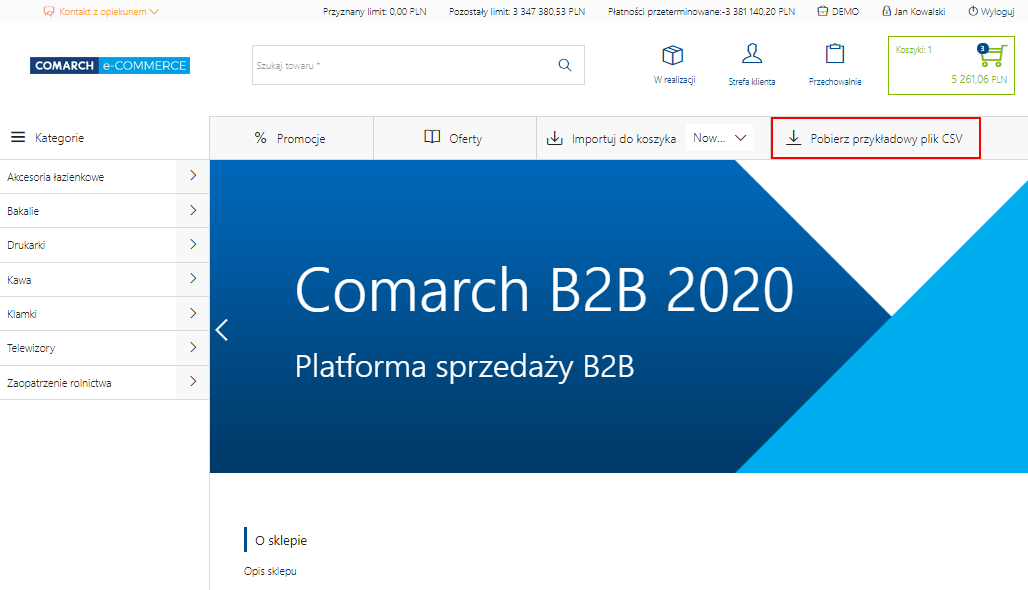The image size is (1028, 590).
Task: Click the open book icon for Oferty
Action: (x=432, y=136)
